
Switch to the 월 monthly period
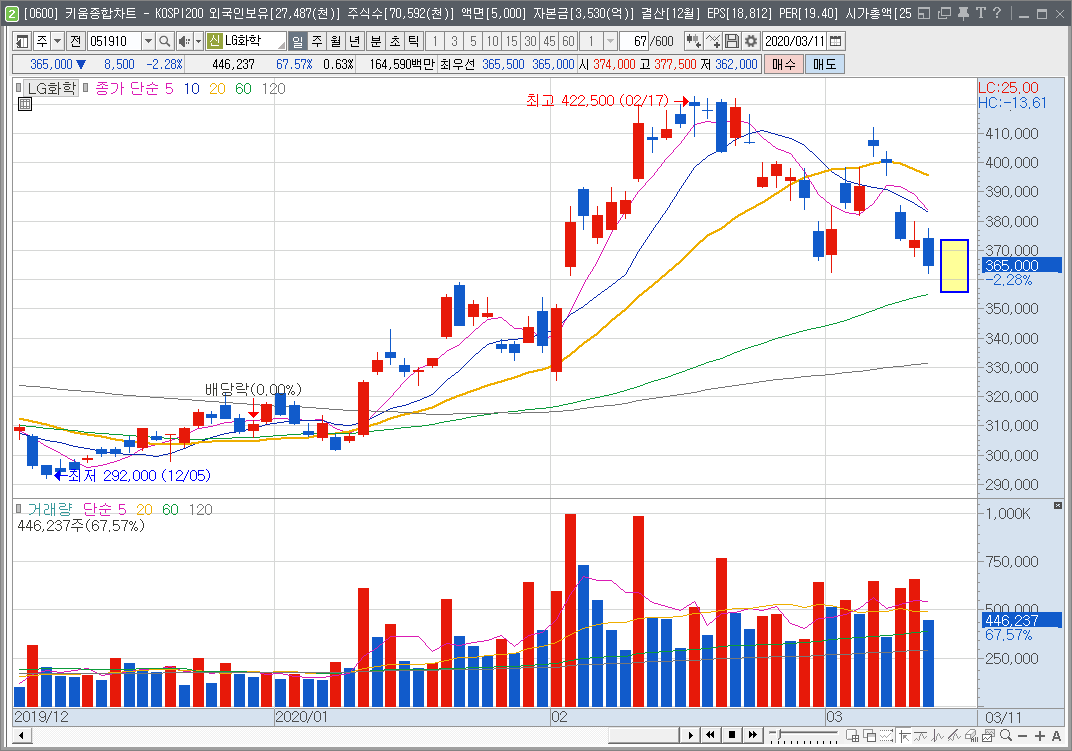(336, 42)
